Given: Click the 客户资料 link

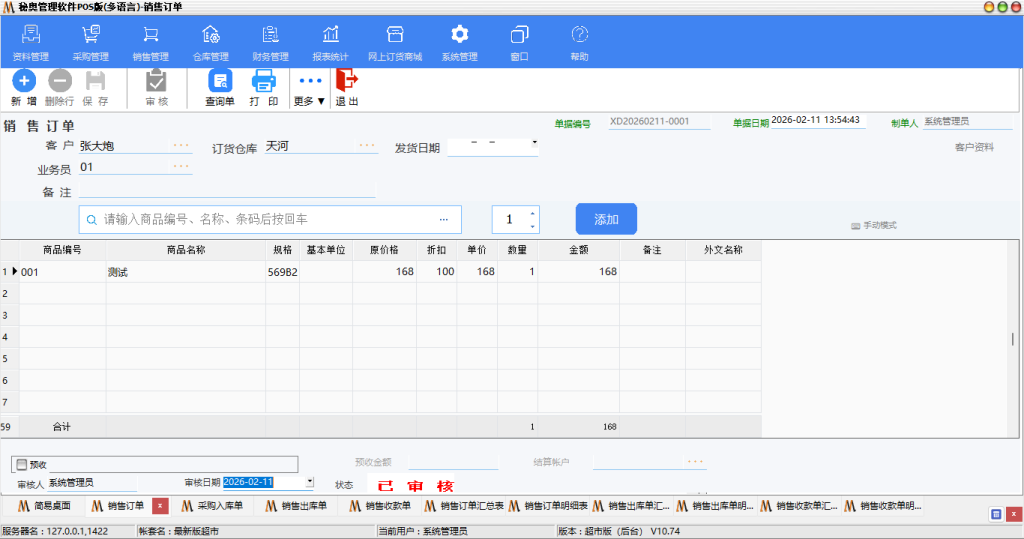Looking at the screenshot, I should [973, 147].
